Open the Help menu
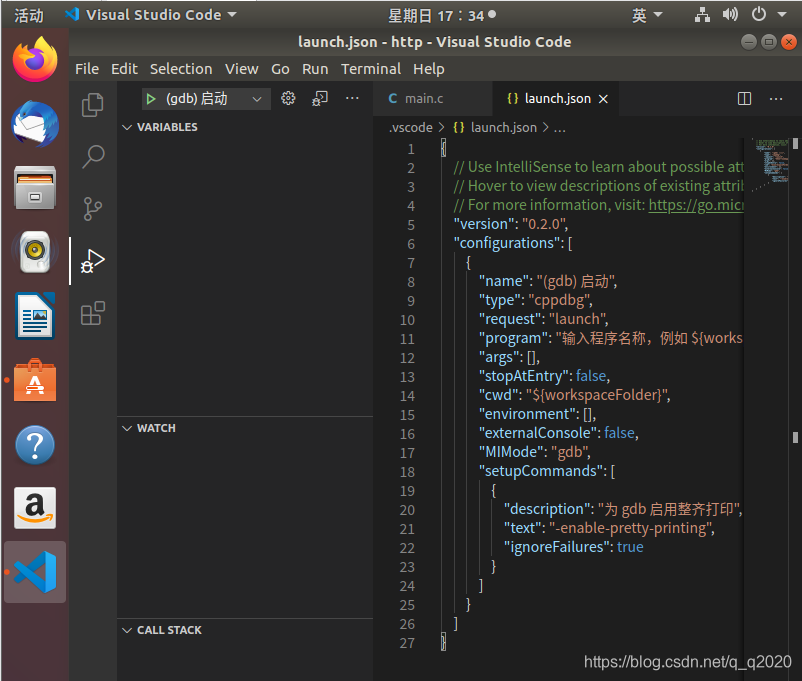The width and height of the screenshot is (802, 681). [429, 69]
